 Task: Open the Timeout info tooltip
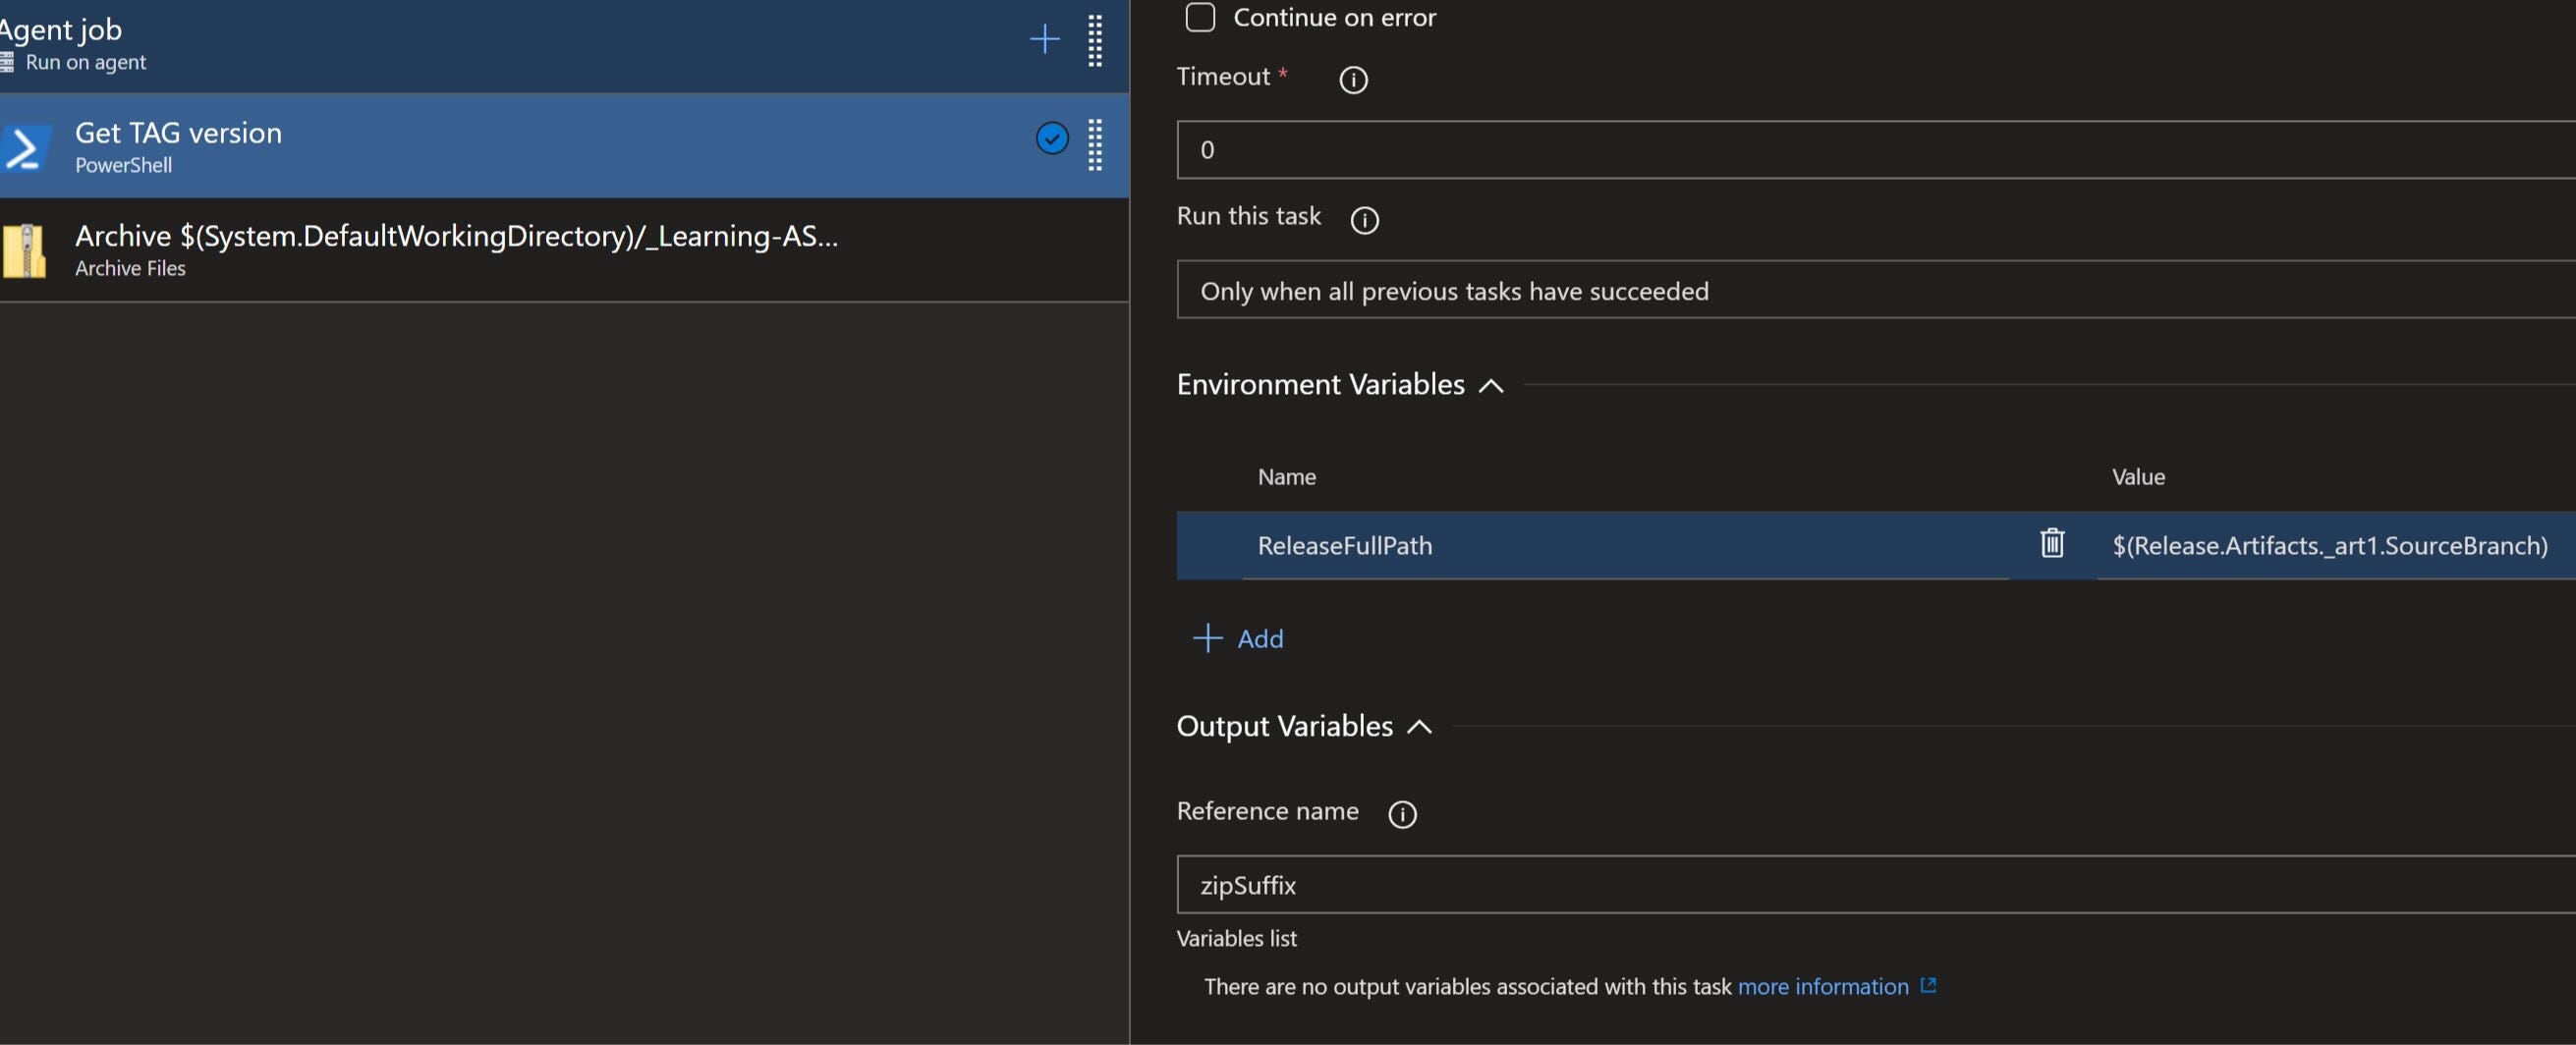pos(1353,79)
